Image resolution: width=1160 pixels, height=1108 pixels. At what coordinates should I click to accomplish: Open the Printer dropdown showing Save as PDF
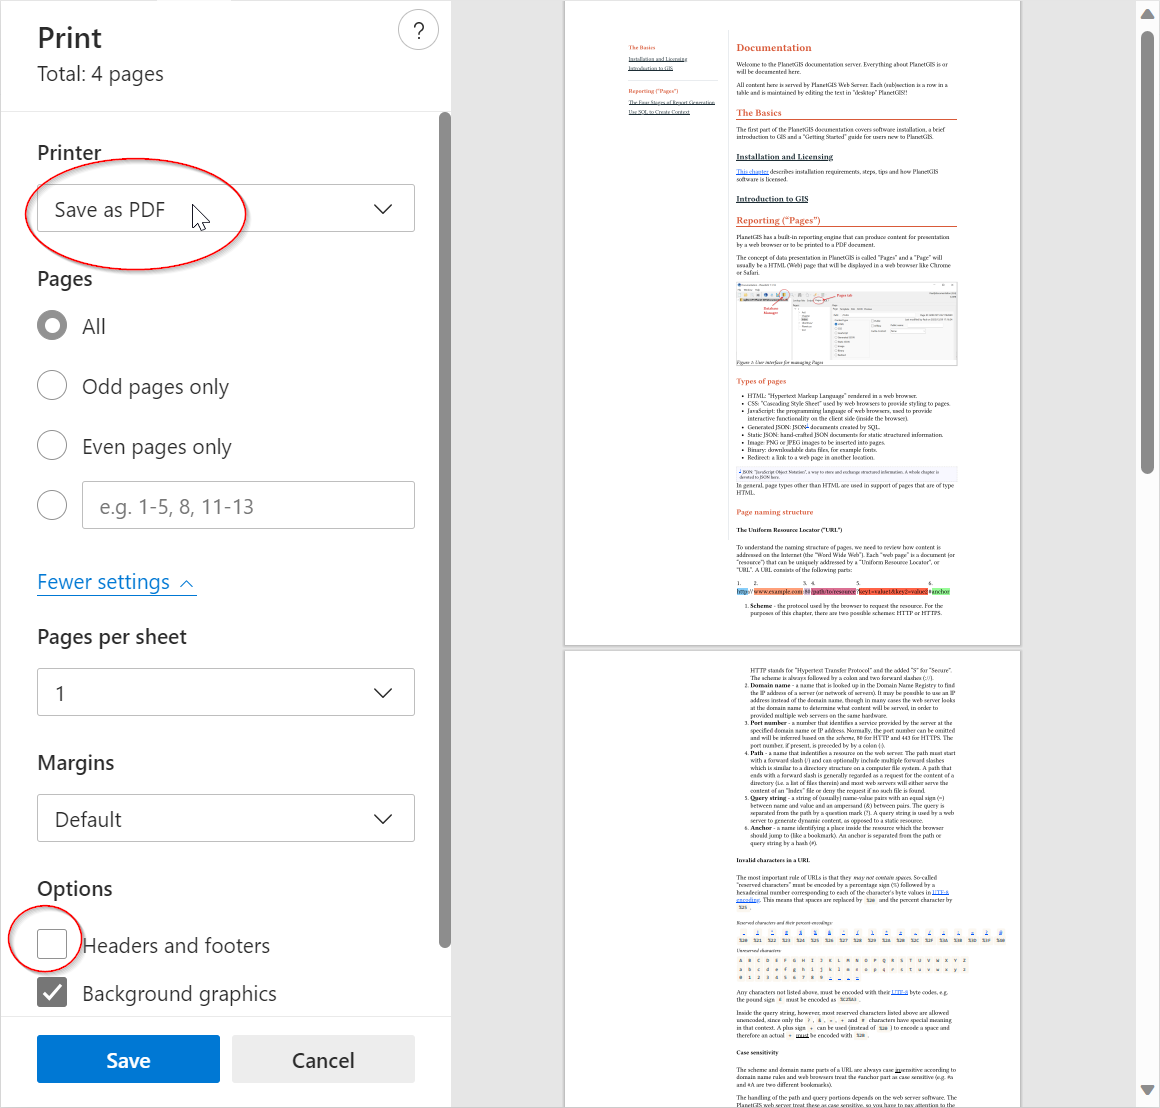[226, 209]
